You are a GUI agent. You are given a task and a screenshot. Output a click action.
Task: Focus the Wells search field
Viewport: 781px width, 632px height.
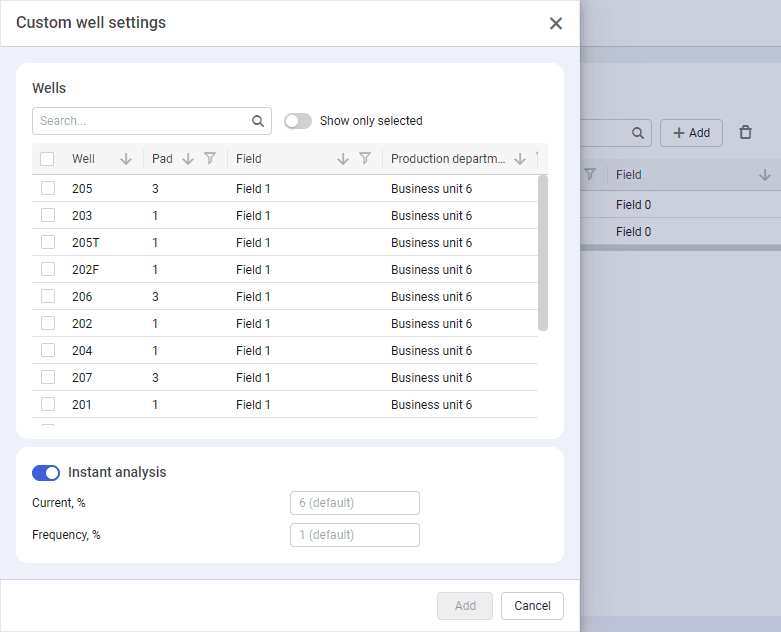(x=151, y=121)
